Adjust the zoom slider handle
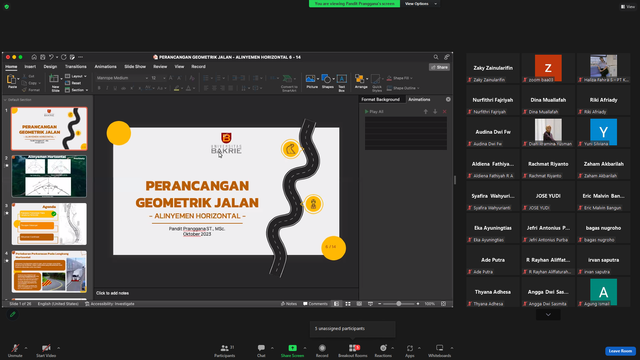The image size is (640, 360). click(399, 304)
